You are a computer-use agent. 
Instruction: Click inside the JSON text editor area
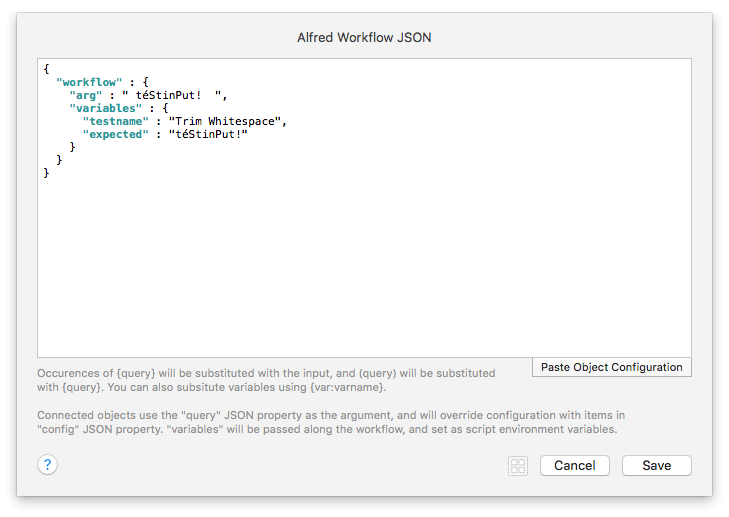pyautogui.click(x=364, y=208)
